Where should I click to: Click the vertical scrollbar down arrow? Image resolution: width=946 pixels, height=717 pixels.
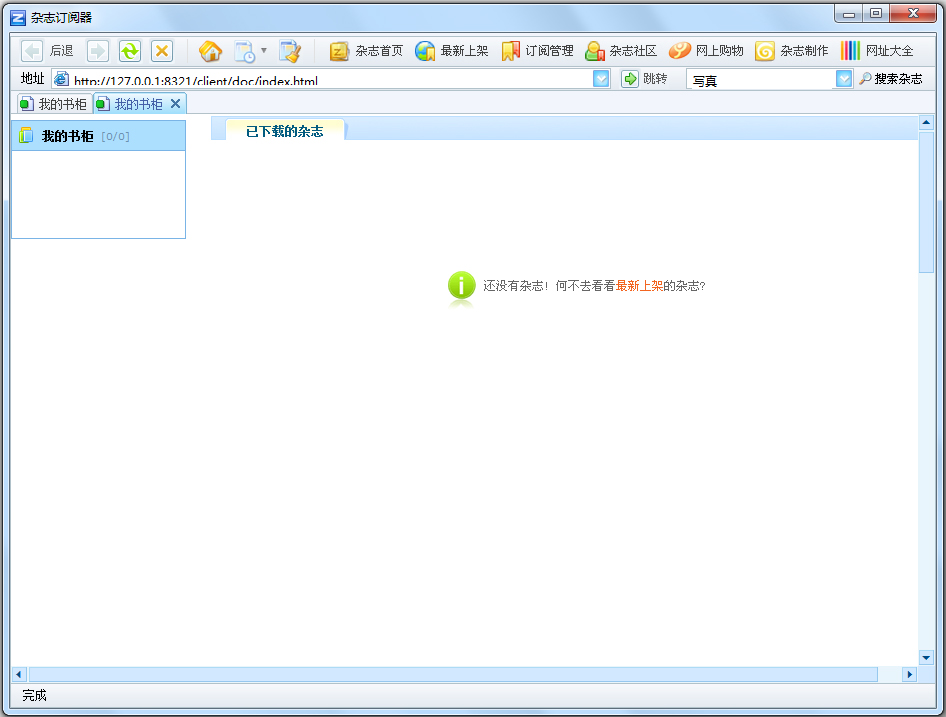point(926,657)
